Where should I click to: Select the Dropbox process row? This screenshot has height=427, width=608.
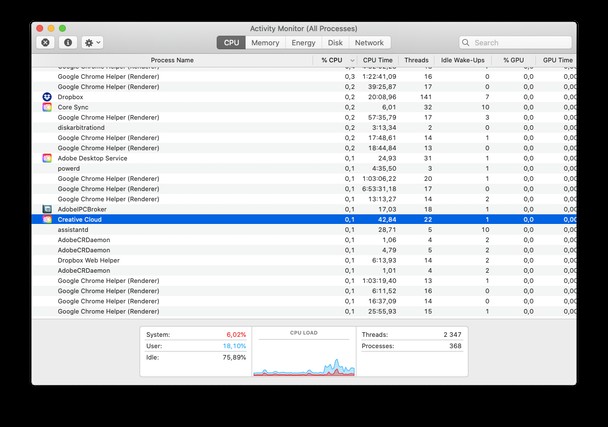click(x=304, y=97)
